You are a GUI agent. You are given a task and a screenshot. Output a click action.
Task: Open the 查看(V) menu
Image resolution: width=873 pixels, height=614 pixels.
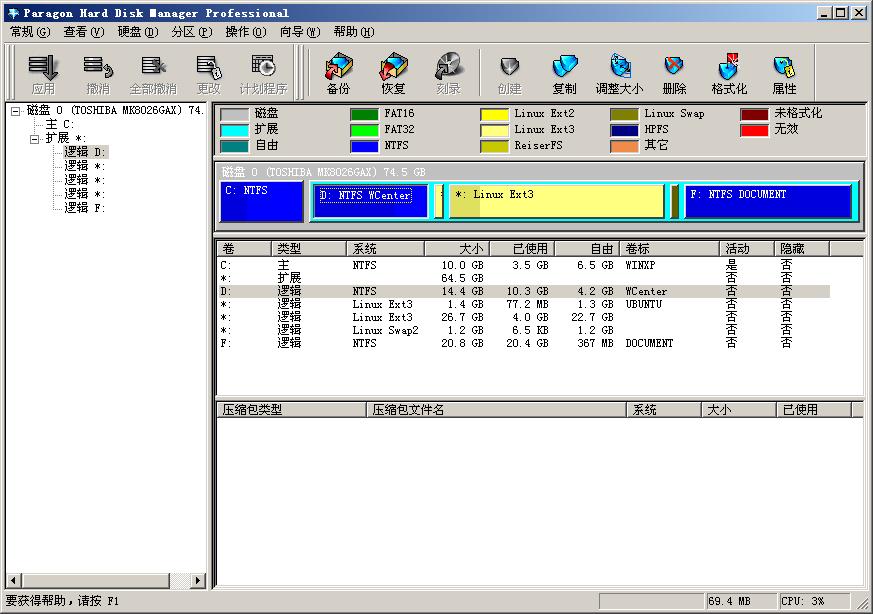(x=84, y=32)
